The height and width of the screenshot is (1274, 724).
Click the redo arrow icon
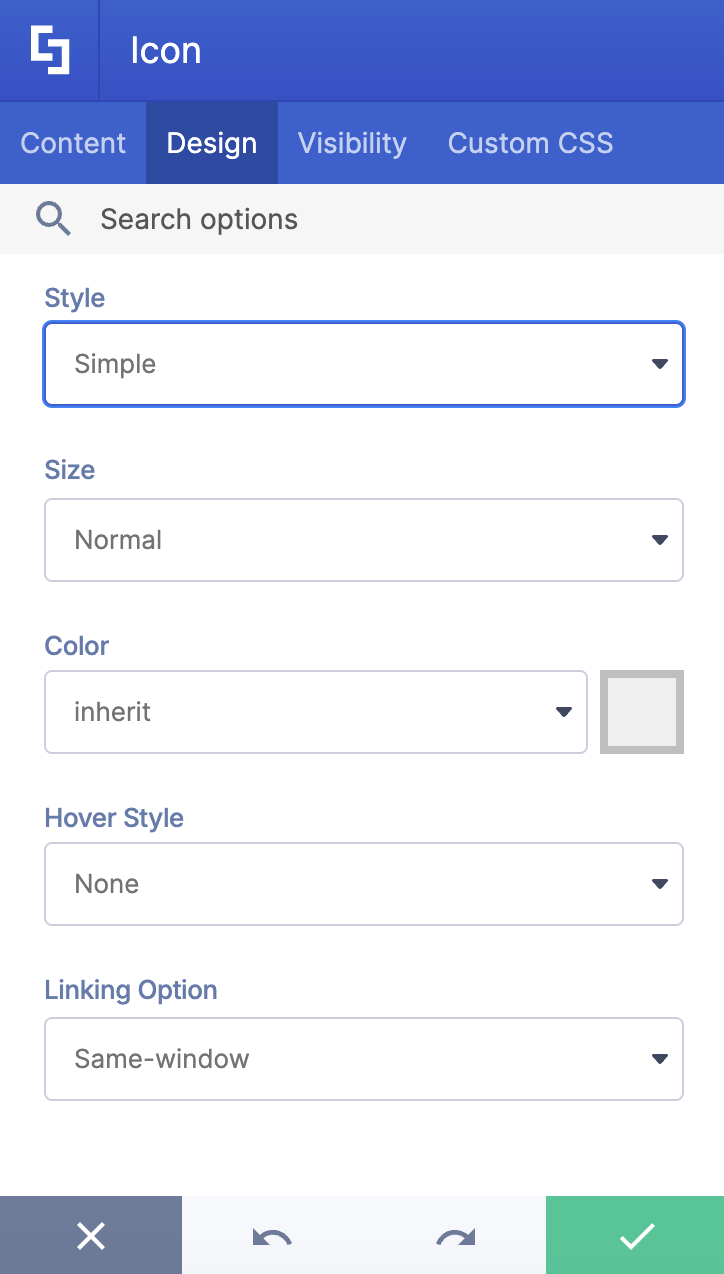click(x=452, y=1235)
